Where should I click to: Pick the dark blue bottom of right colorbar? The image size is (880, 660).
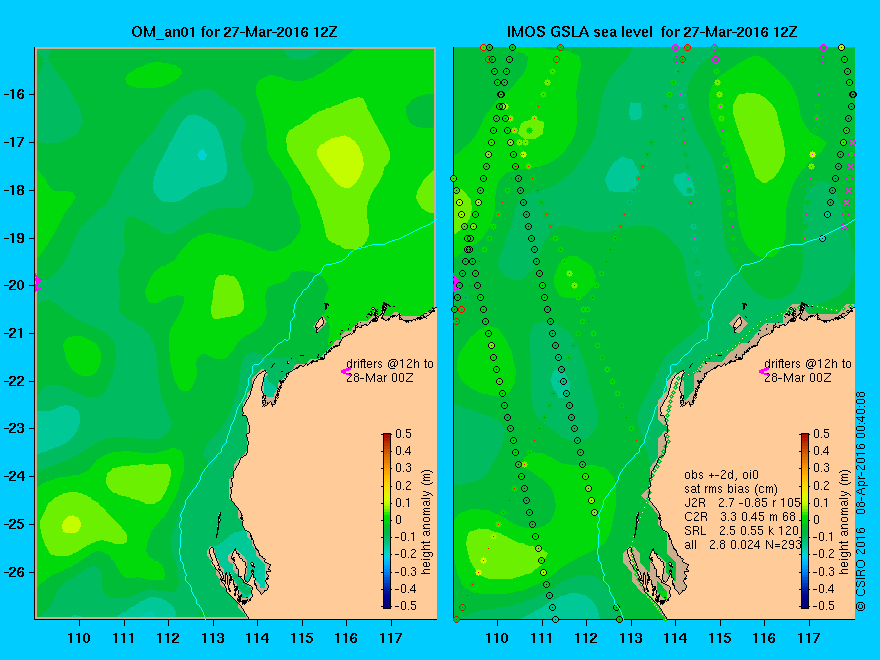click(x=805, y=603)
